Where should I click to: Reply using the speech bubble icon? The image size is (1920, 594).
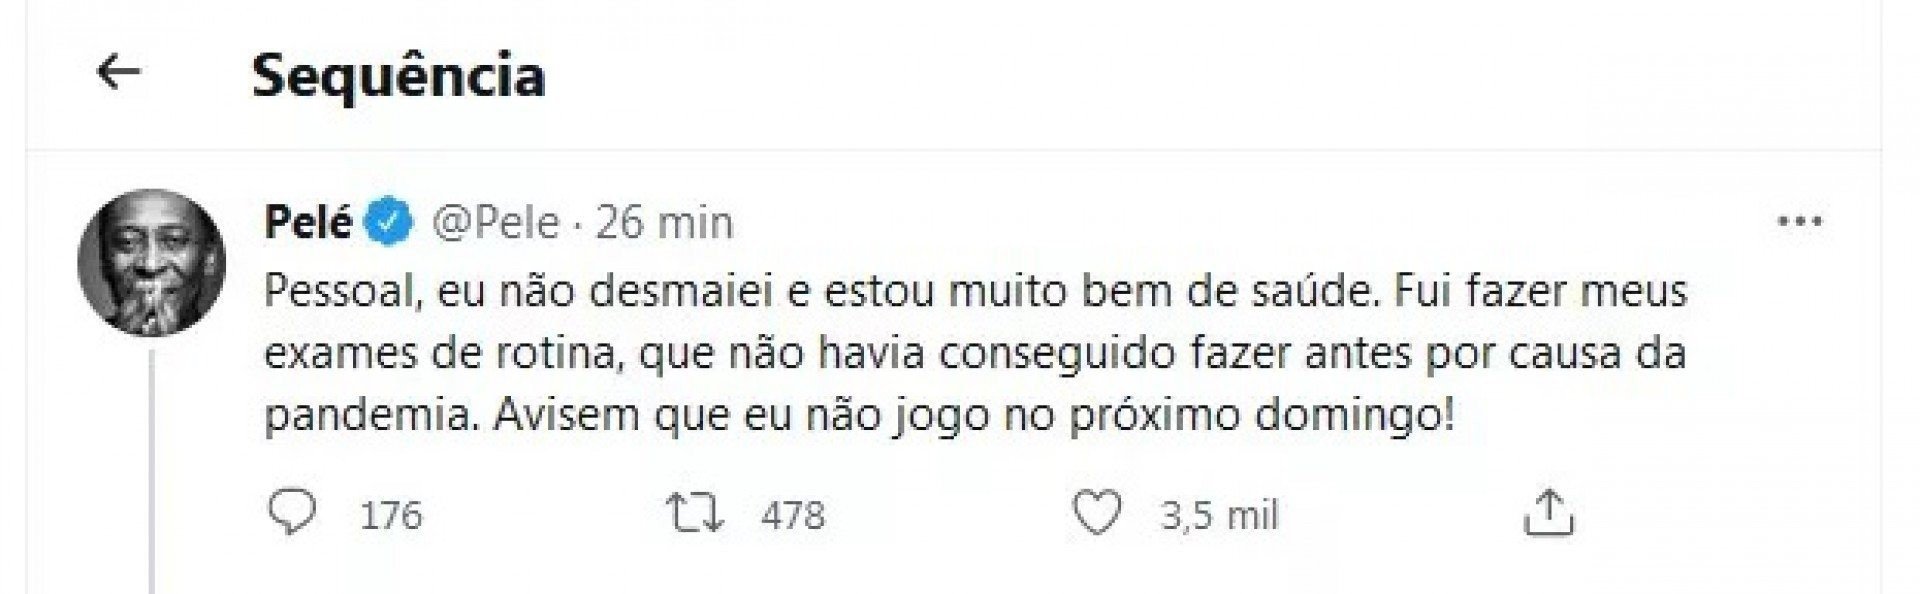pyautogui.click(x=293, y=514)
